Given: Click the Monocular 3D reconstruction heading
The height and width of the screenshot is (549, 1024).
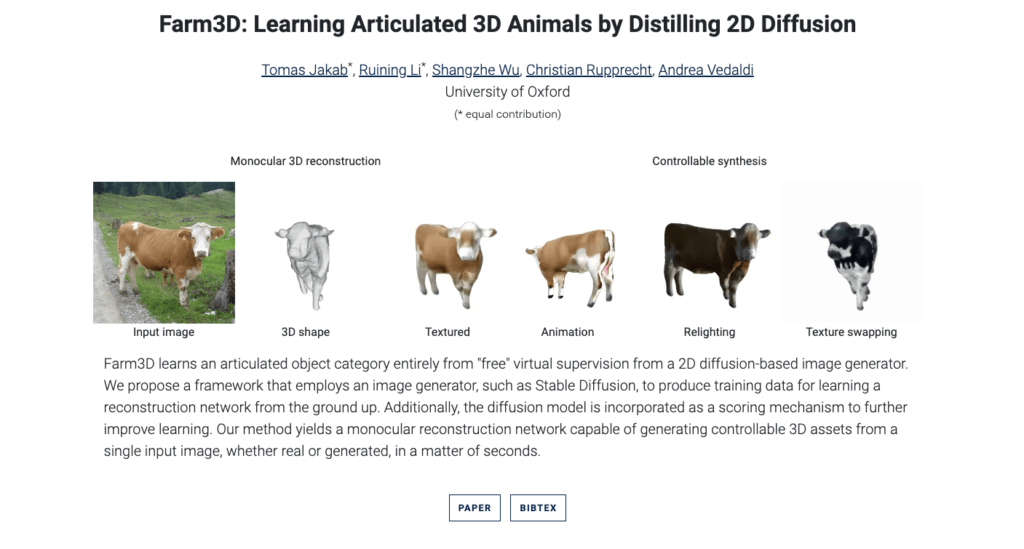Looking at the screenshot, I should (305, 161).
